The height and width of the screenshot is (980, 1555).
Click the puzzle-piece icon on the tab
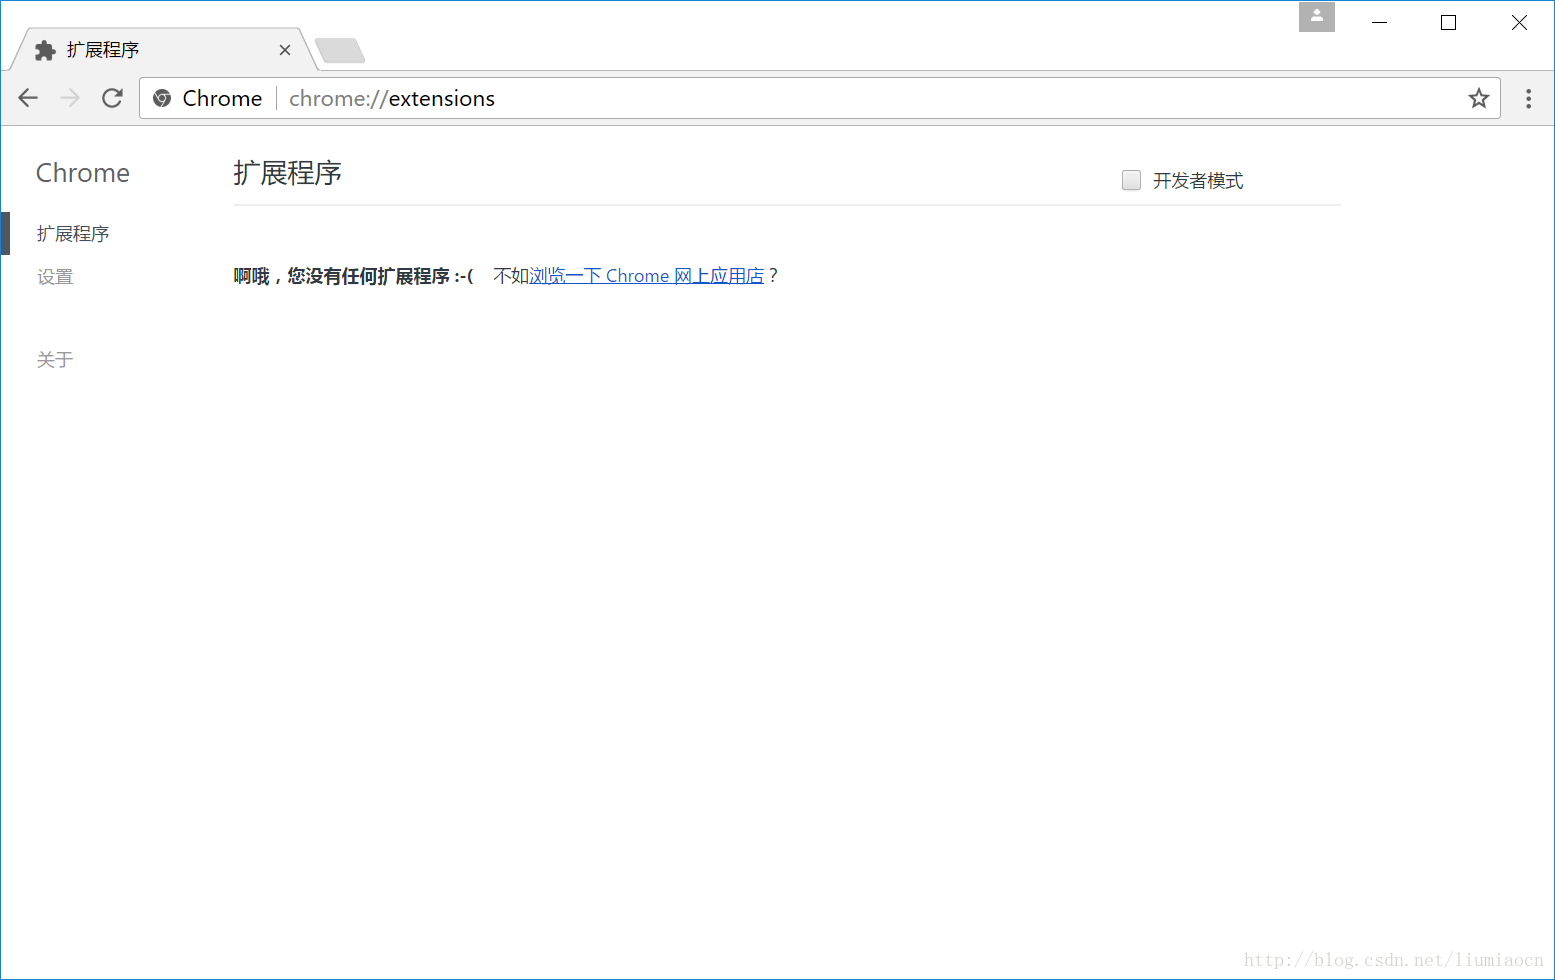click(45, 50)
